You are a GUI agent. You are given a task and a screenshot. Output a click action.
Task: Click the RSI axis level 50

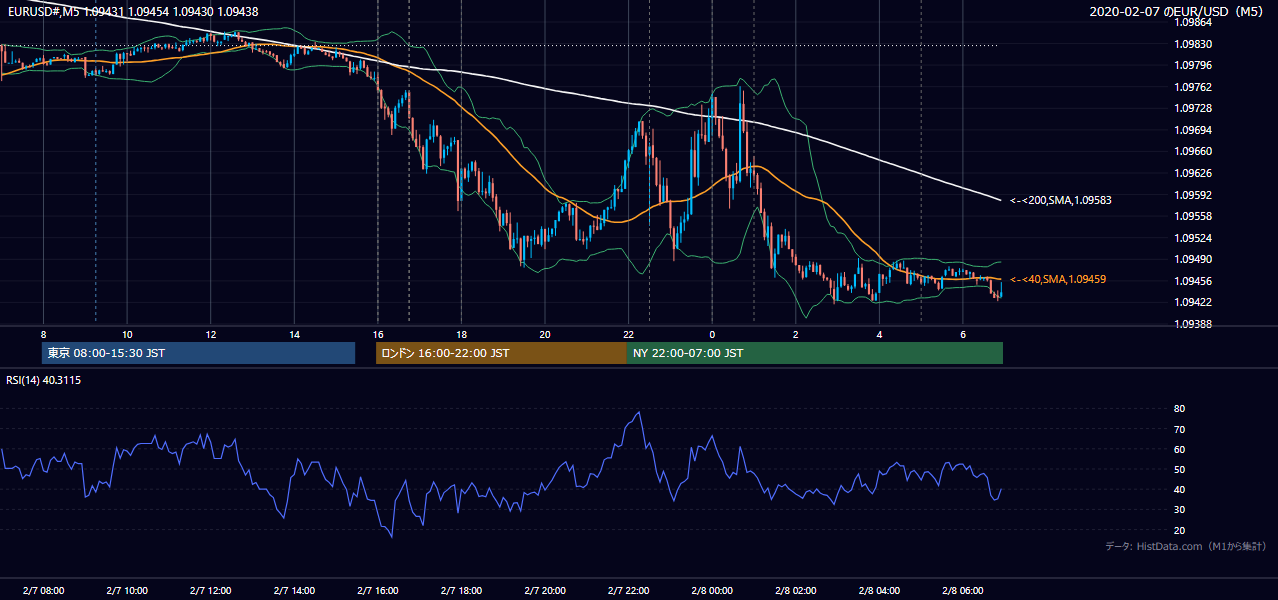(1179, 469)
